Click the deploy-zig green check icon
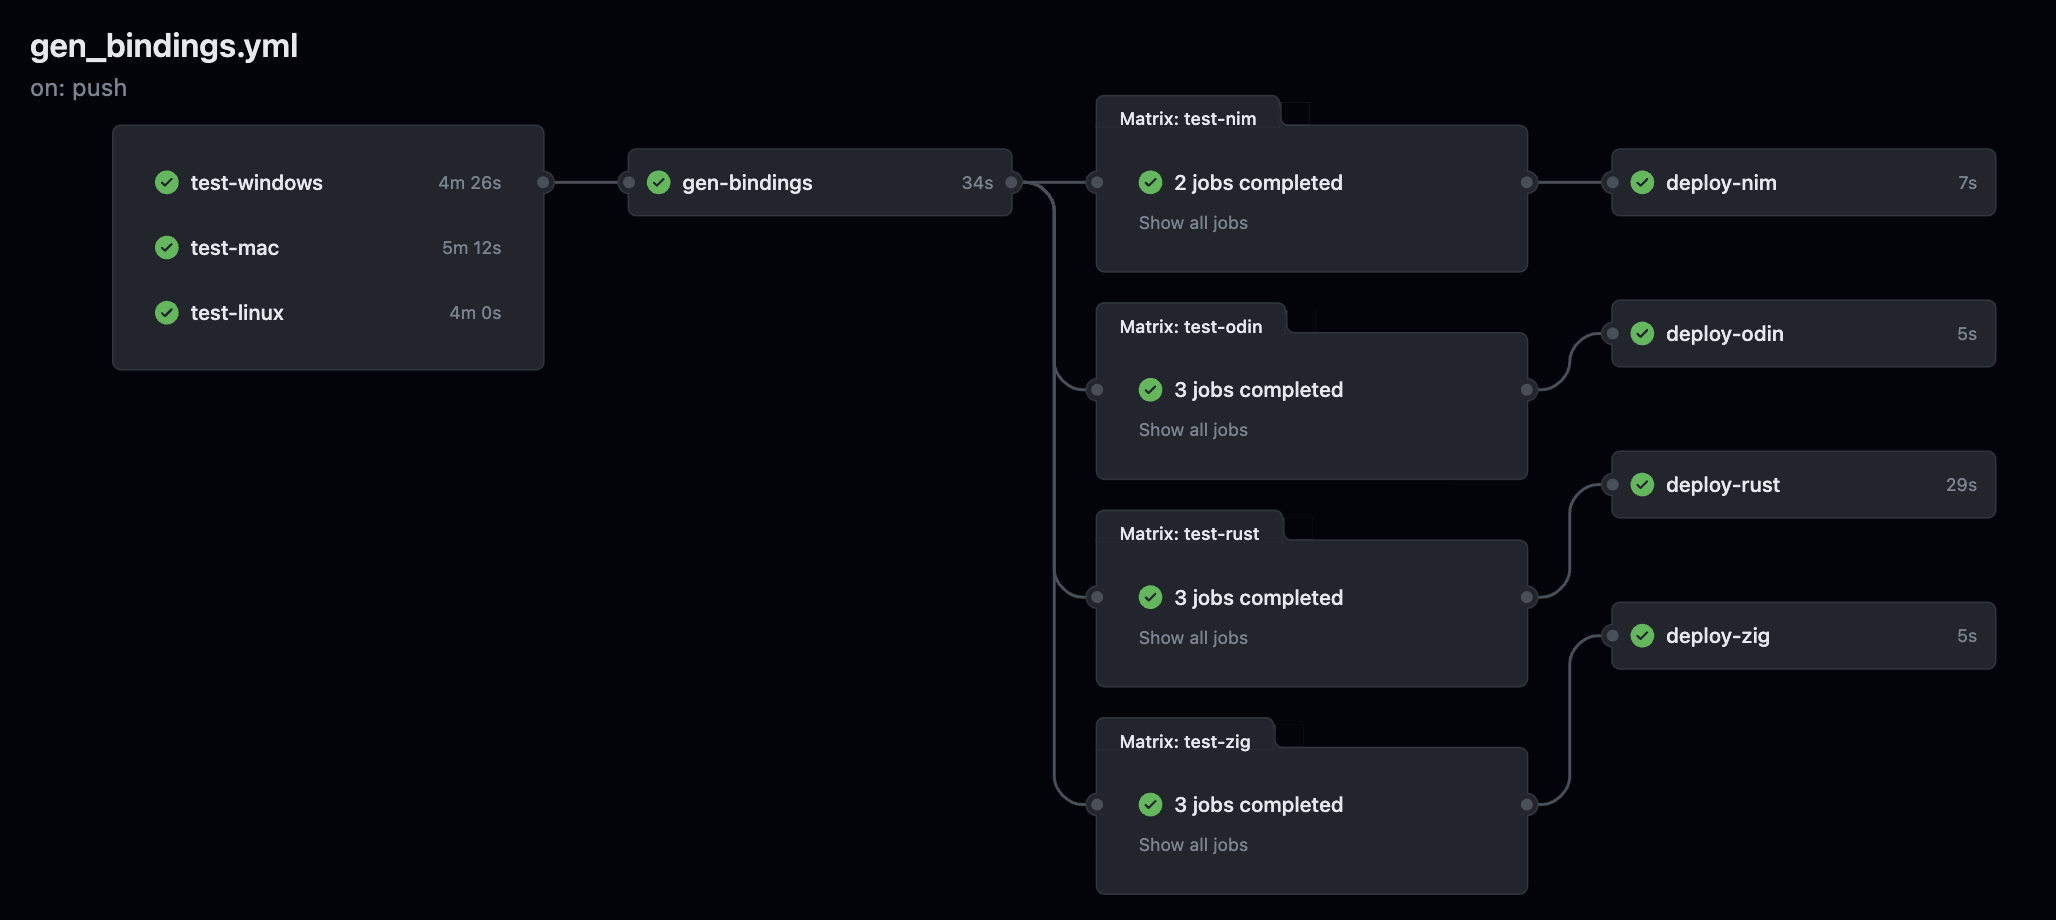This screenshot has height=920, width=2056. 1642,635
